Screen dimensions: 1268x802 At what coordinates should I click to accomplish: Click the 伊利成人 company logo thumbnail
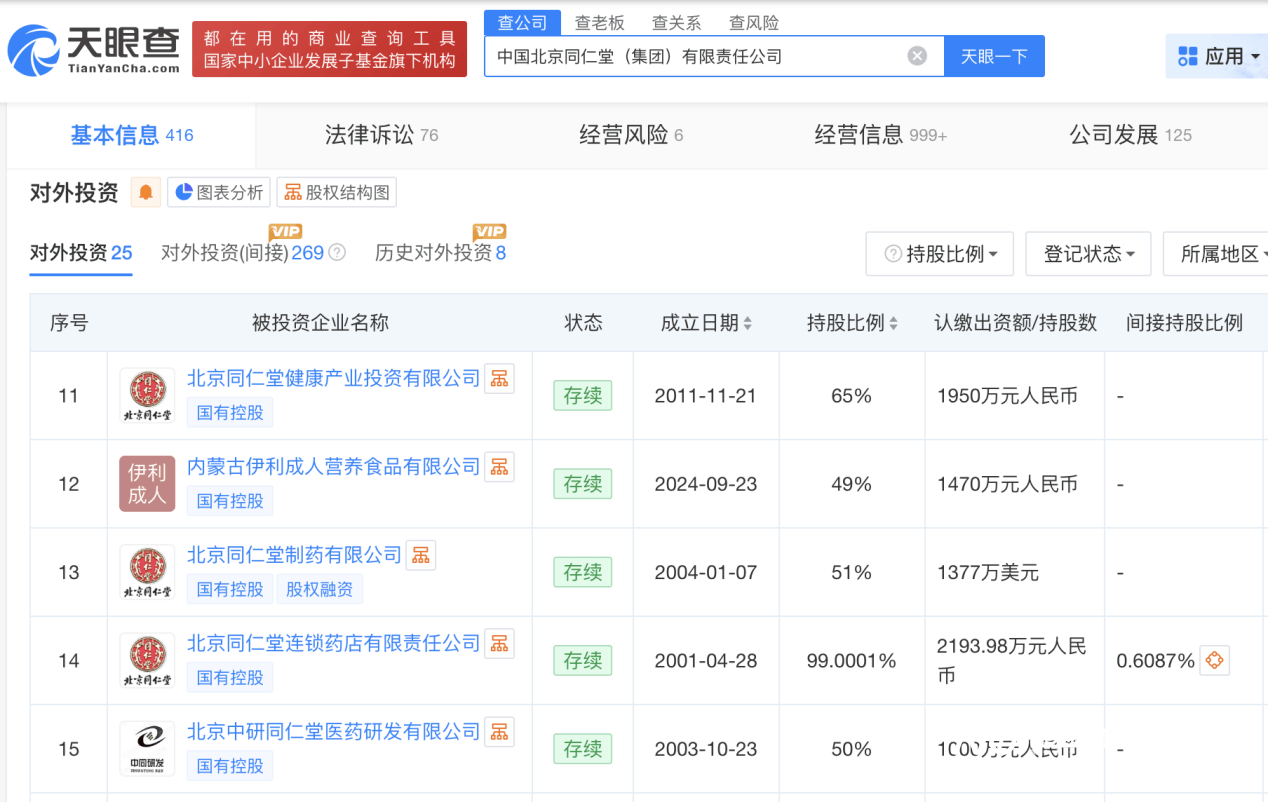point(147,484)
